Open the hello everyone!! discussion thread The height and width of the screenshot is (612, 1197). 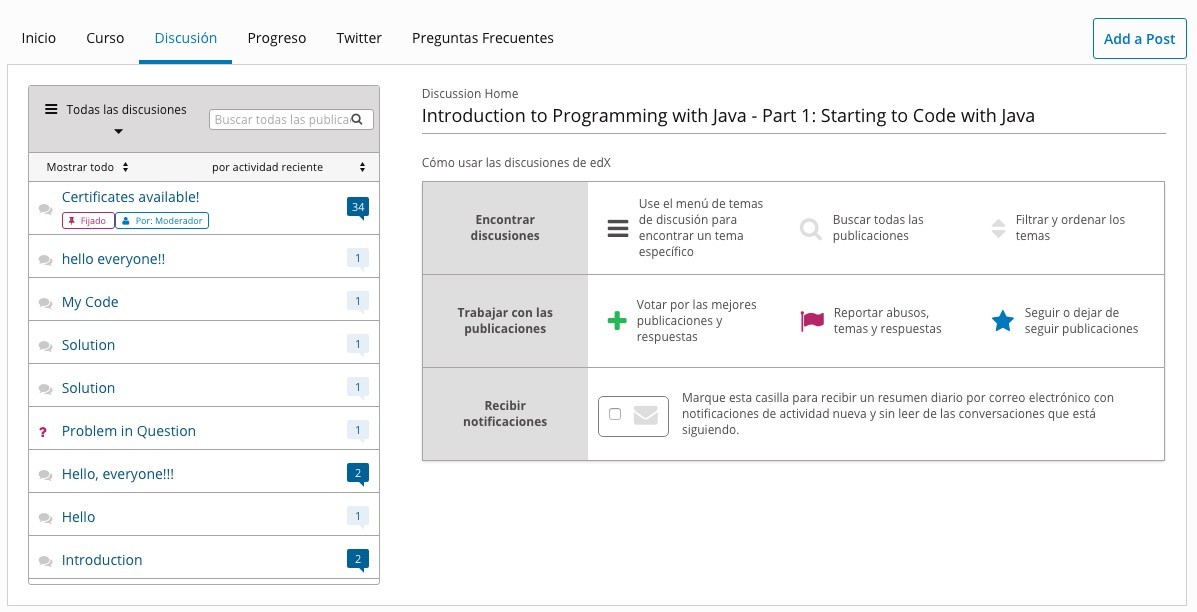113,259
